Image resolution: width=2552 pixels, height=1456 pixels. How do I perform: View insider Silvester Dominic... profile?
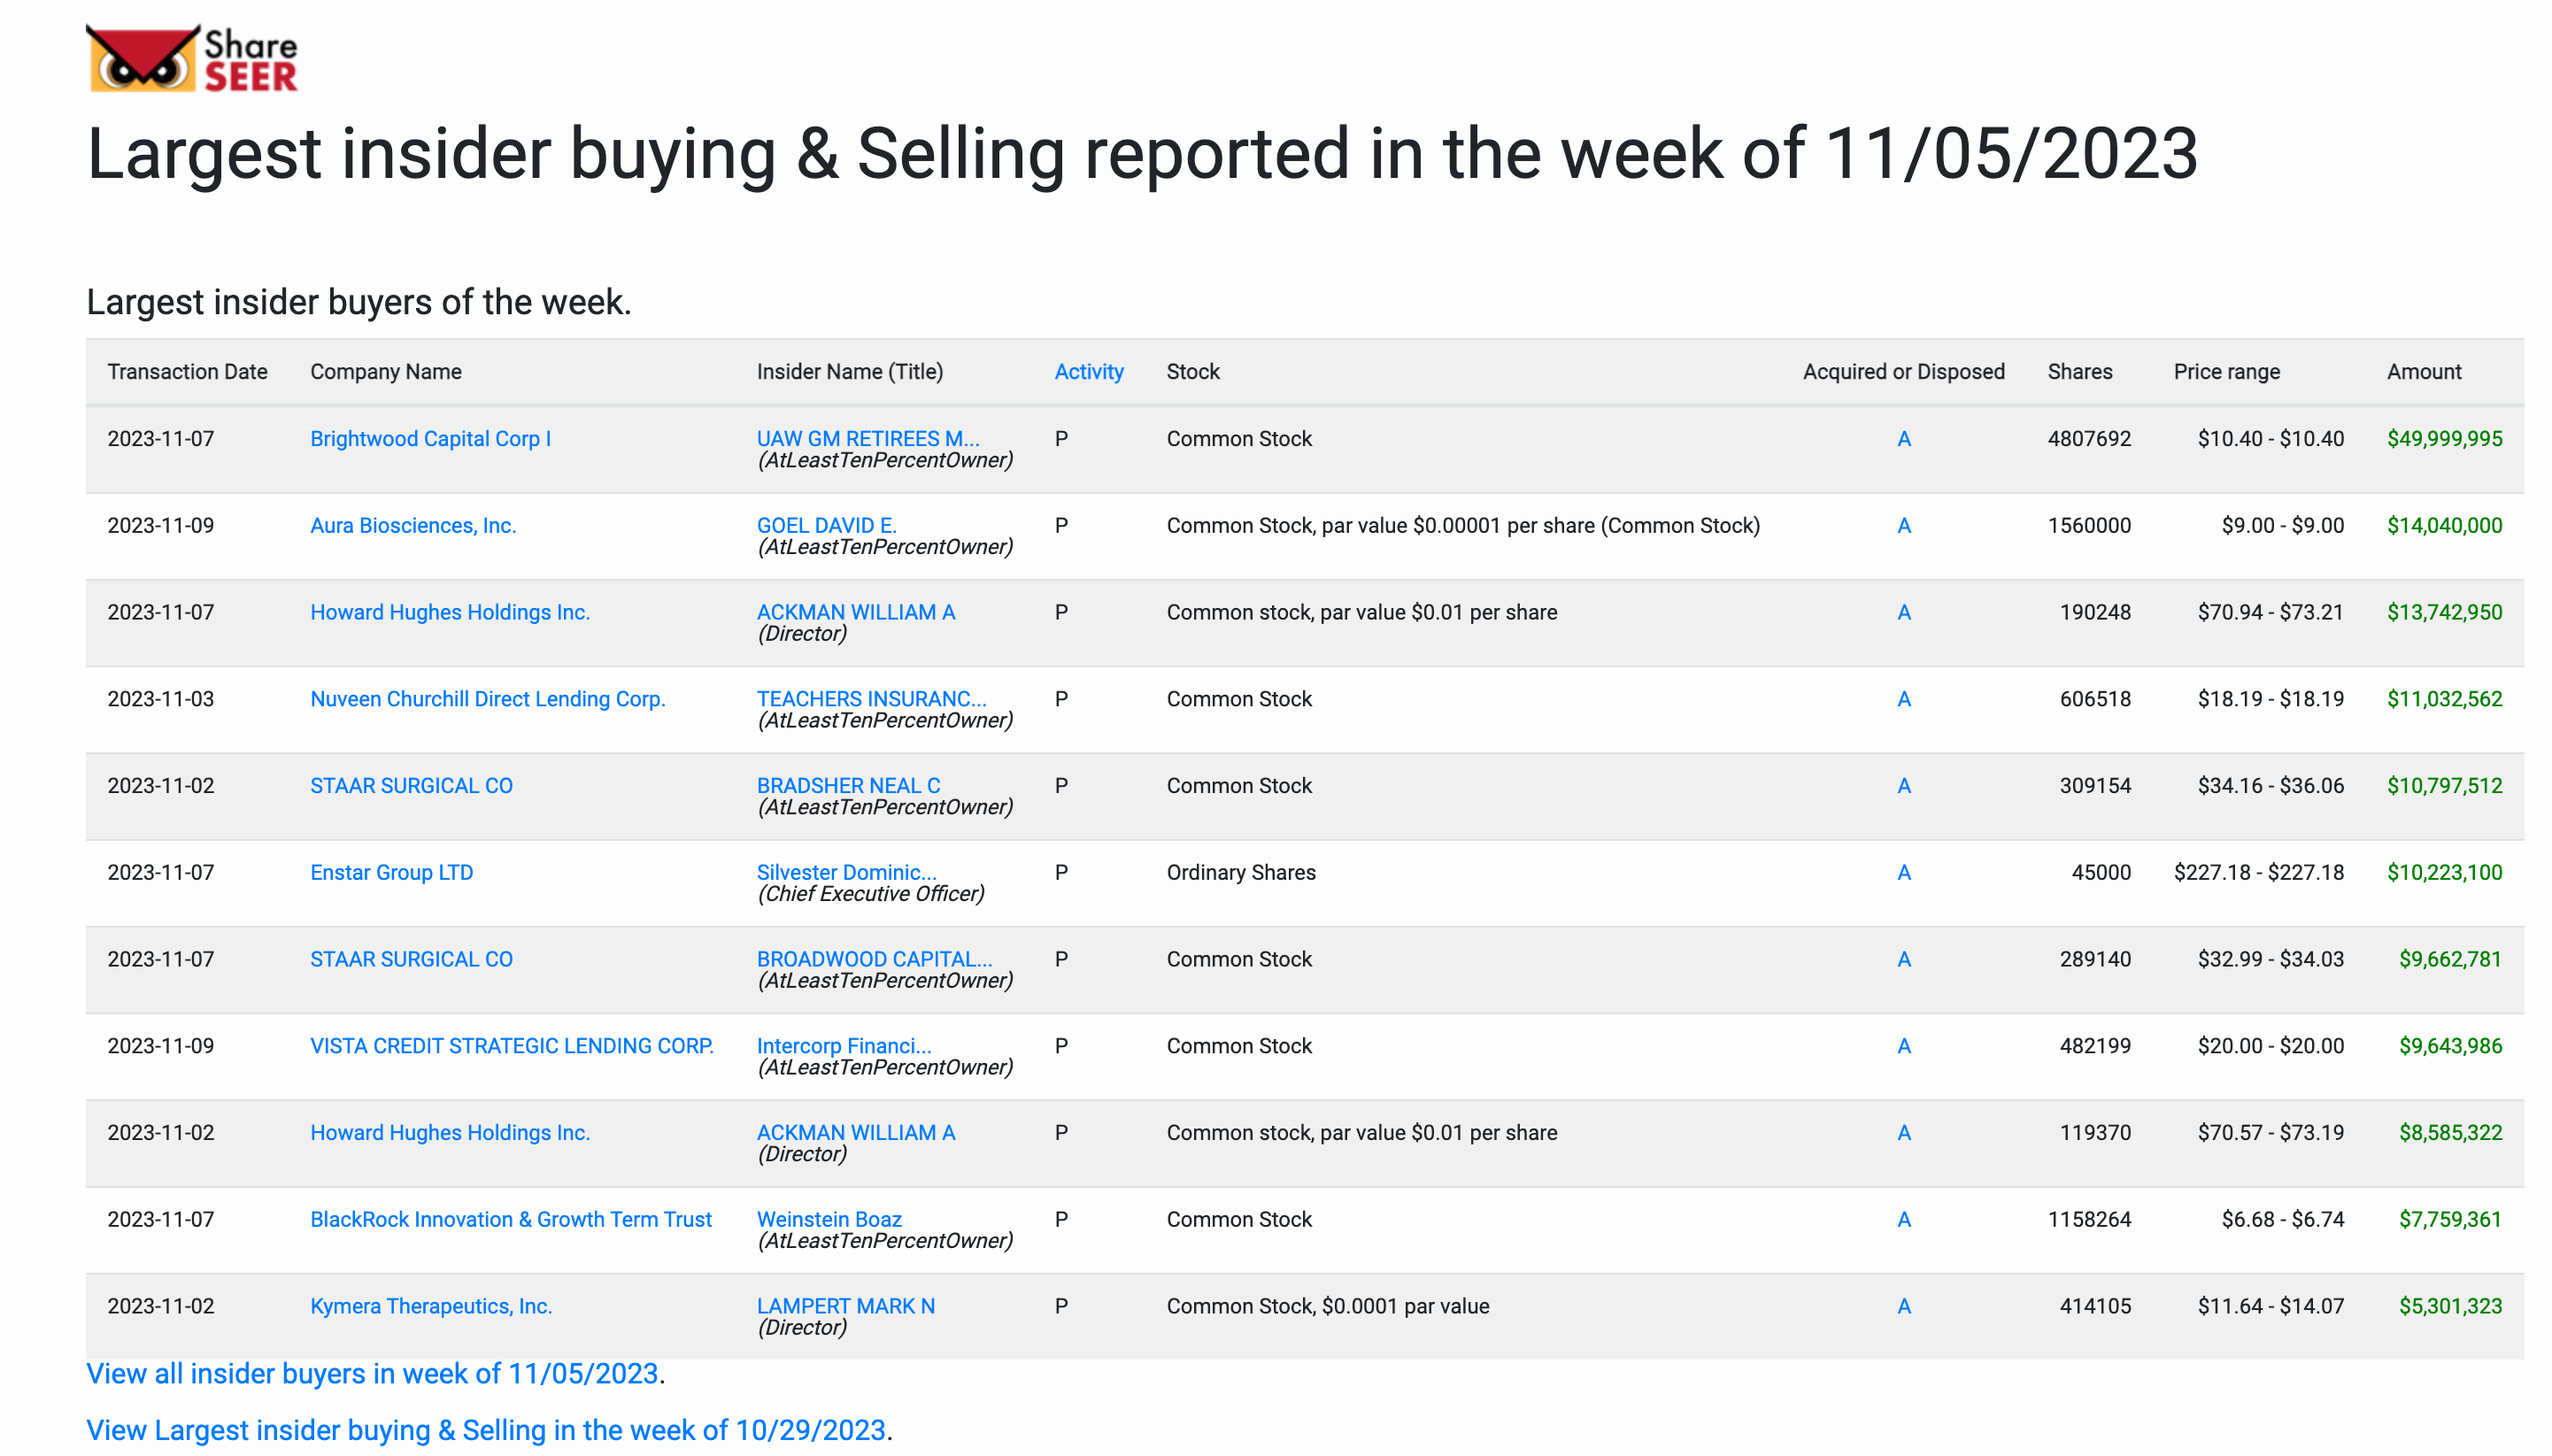(846, 873)
